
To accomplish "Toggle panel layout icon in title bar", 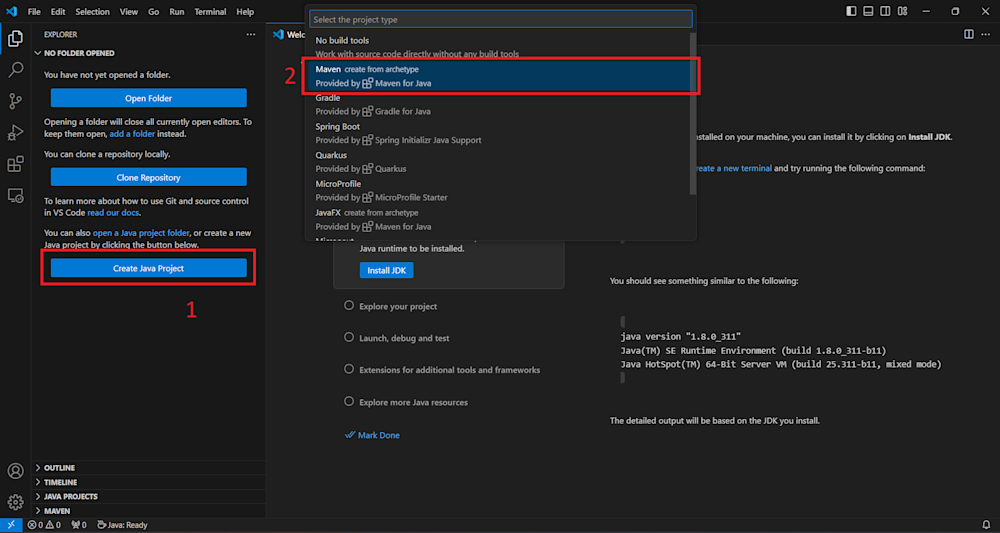I will [868, 11].
